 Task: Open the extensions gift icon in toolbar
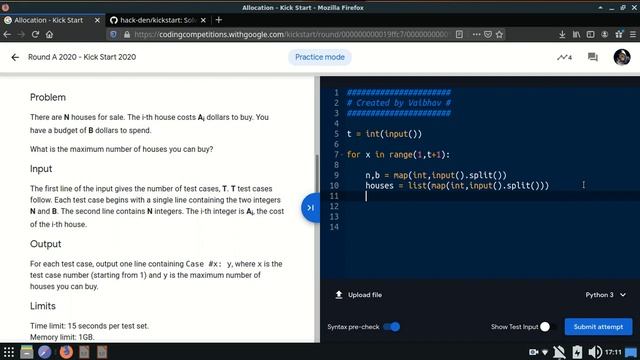click(x=619, y=34)
